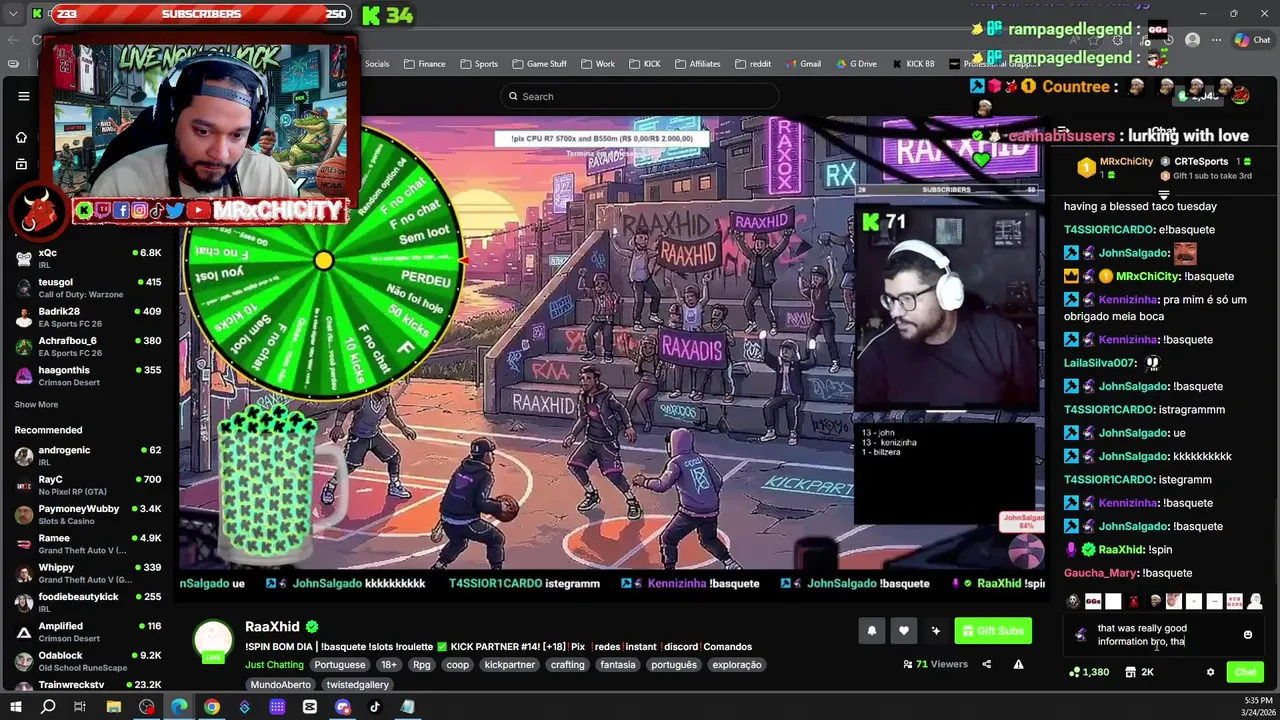The image size is (1280, 720).
Task: Open the 2K shop icon in chat
Action: [x=1137, y=672]
